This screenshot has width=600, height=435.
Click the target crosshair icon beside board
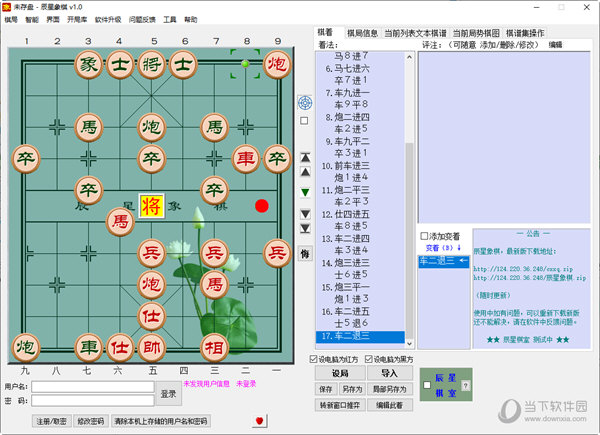click(x=305, y=103)
